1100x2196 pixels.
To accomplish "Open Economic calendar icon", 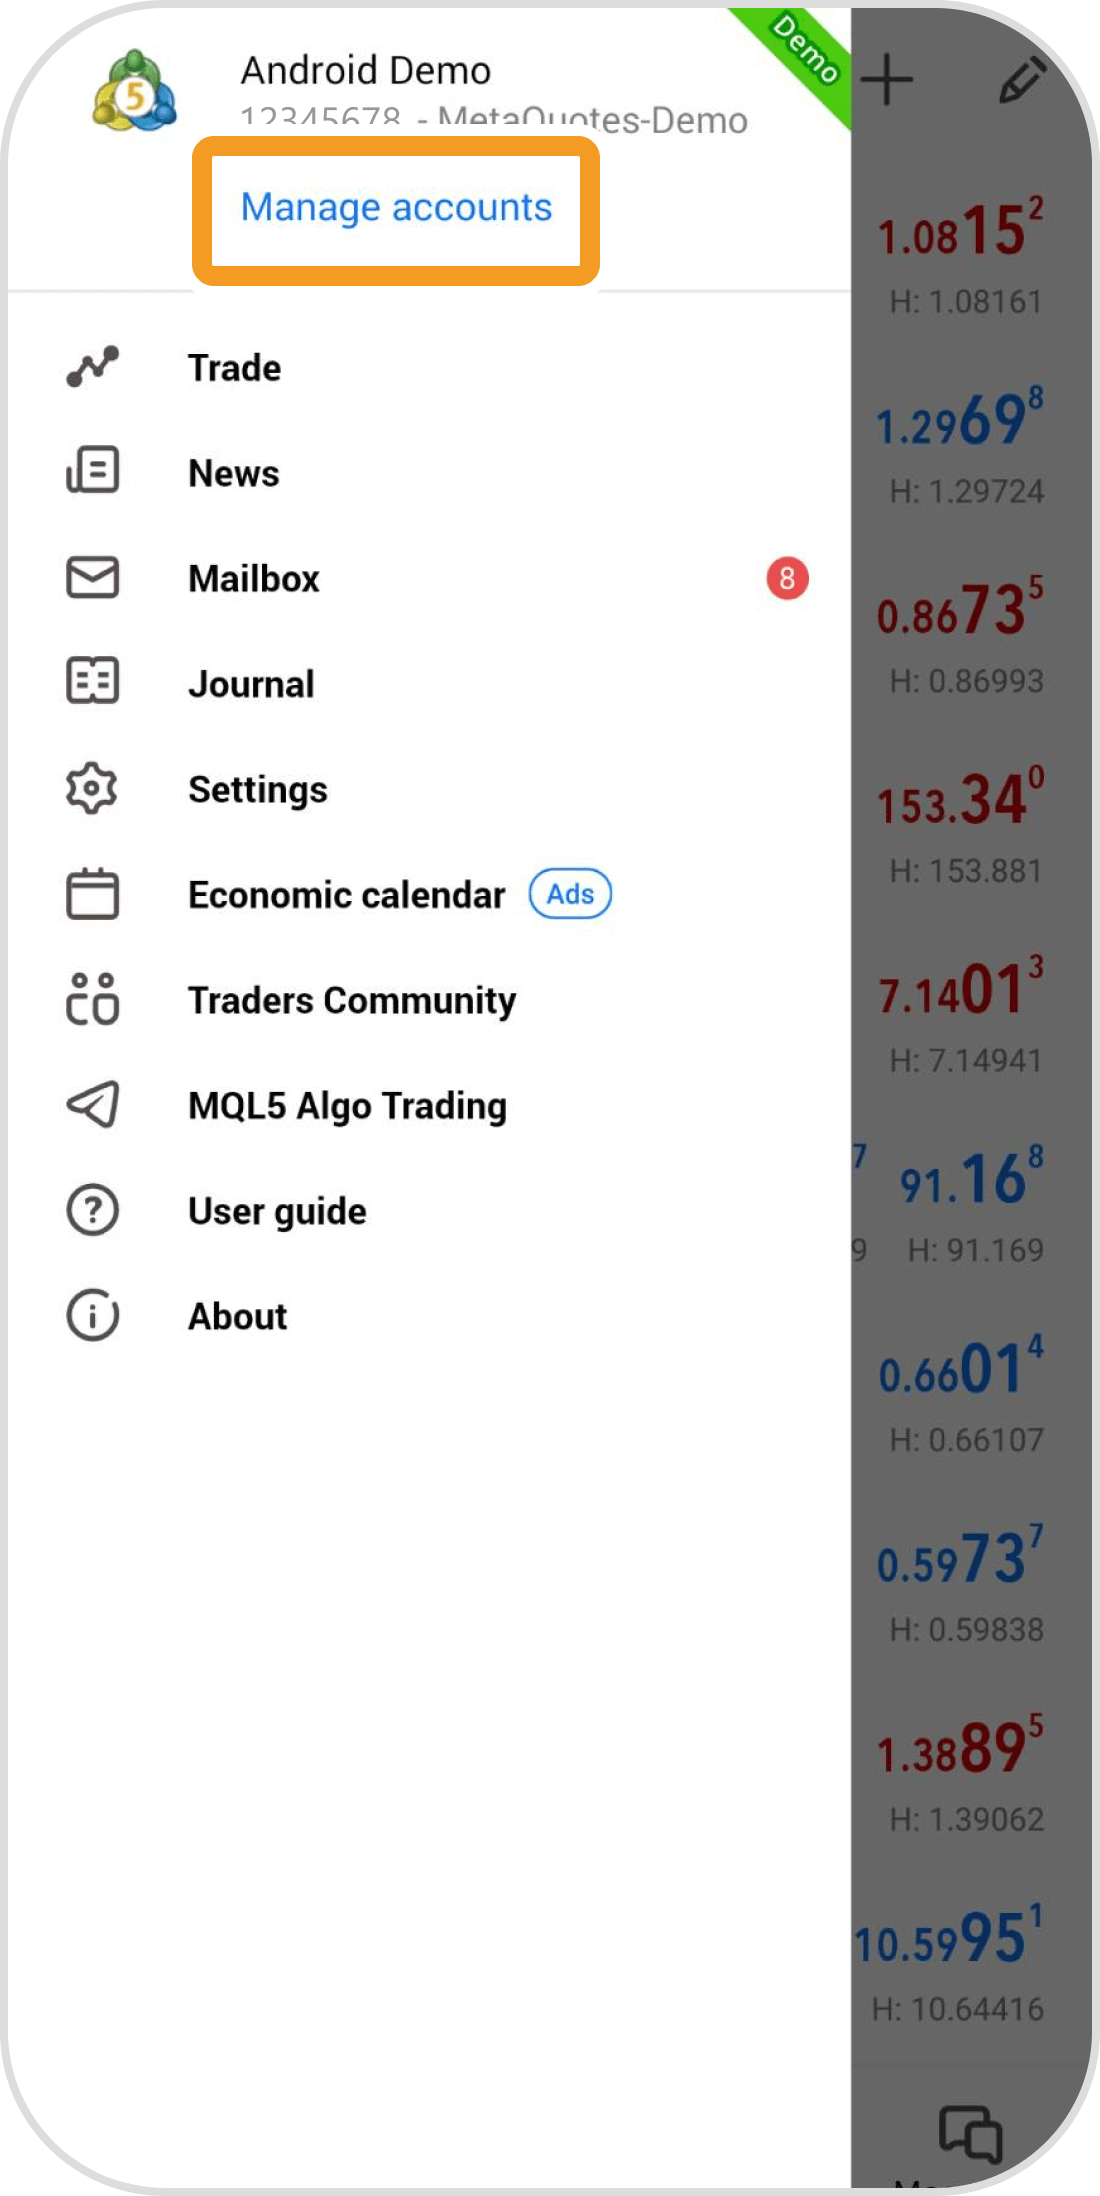I will point(92,894).
